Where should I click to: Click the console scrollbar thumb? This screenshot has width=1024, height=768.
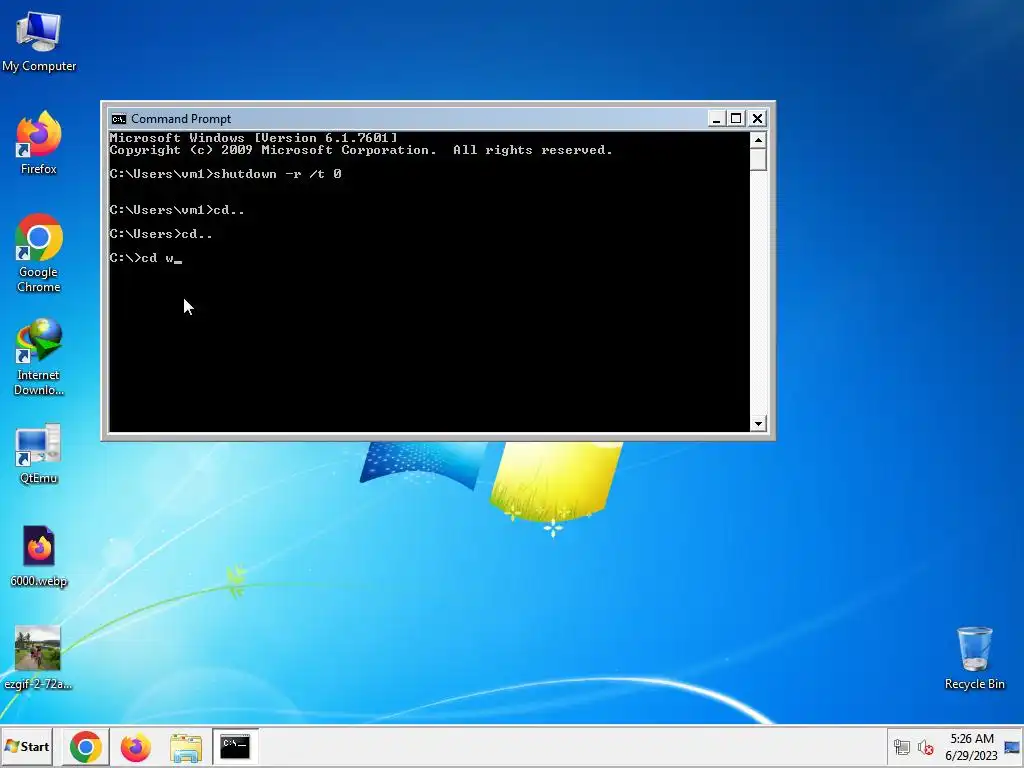pyautogui.click(x=758, y=159)
